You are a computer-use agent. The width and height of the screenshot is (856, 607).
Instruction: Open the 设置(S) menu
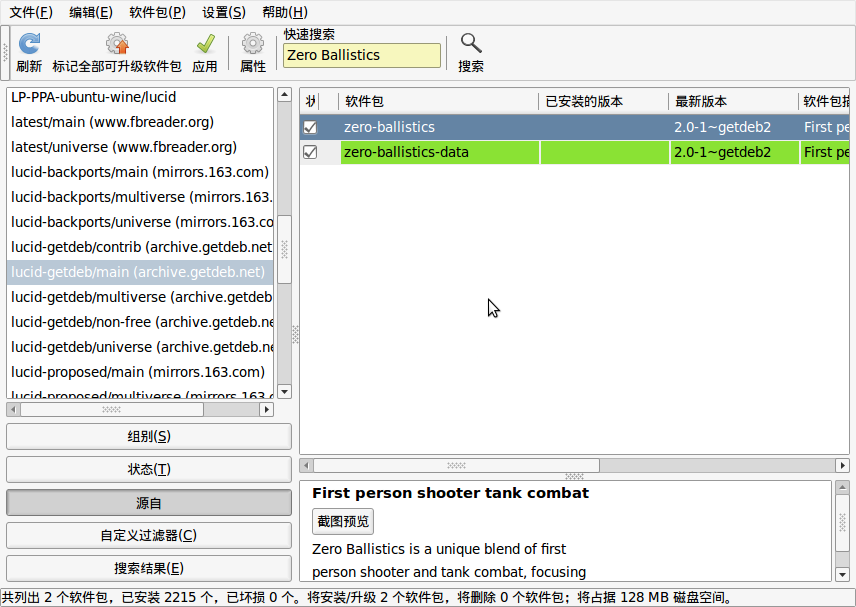click(x=224, y=12)
